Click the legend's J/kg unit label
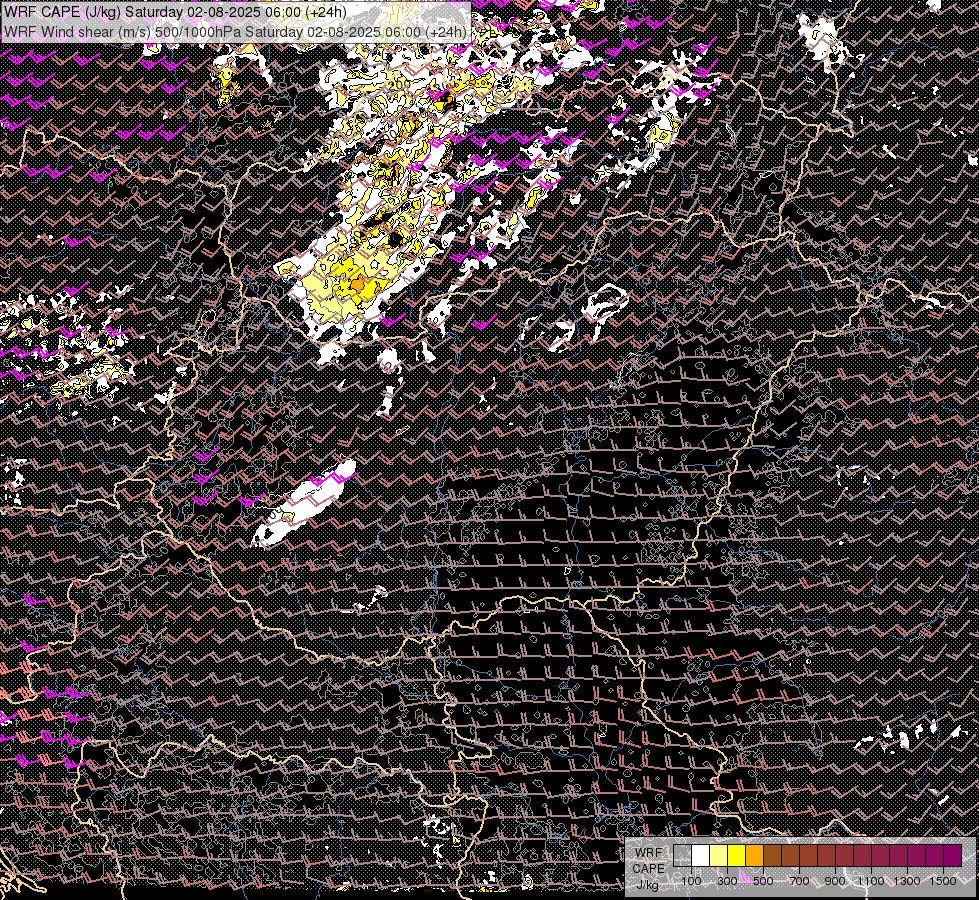This screenshot has height=900, width=979. (647, 885)
